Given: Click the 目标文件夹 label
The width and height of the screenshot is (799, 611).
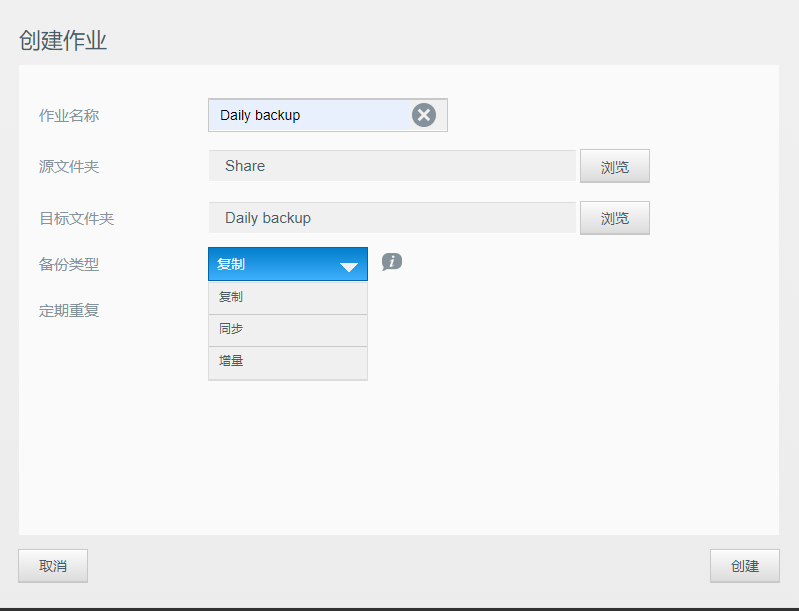Looking at the screenshot, I should pyautogui.click(x=76, y=219).
